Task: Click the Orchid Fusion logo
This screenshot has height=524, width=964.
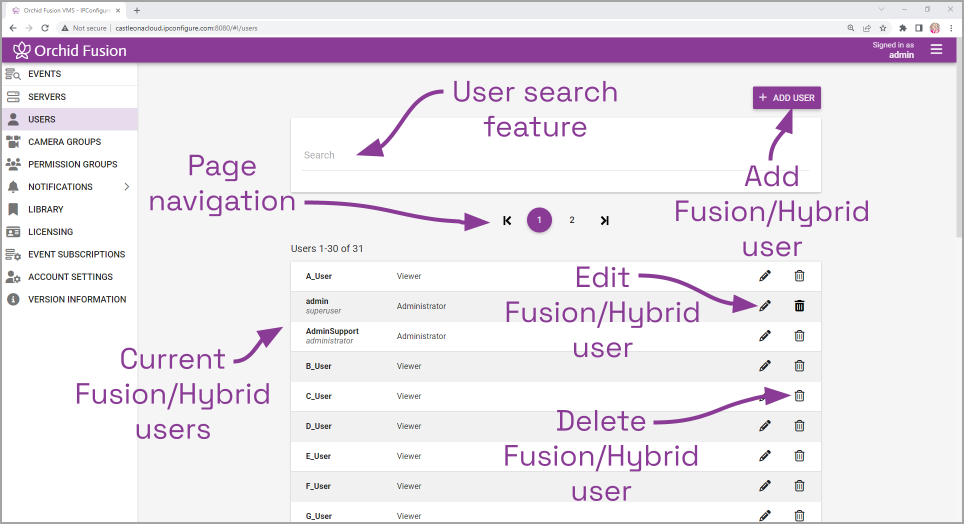Action: 69,50
